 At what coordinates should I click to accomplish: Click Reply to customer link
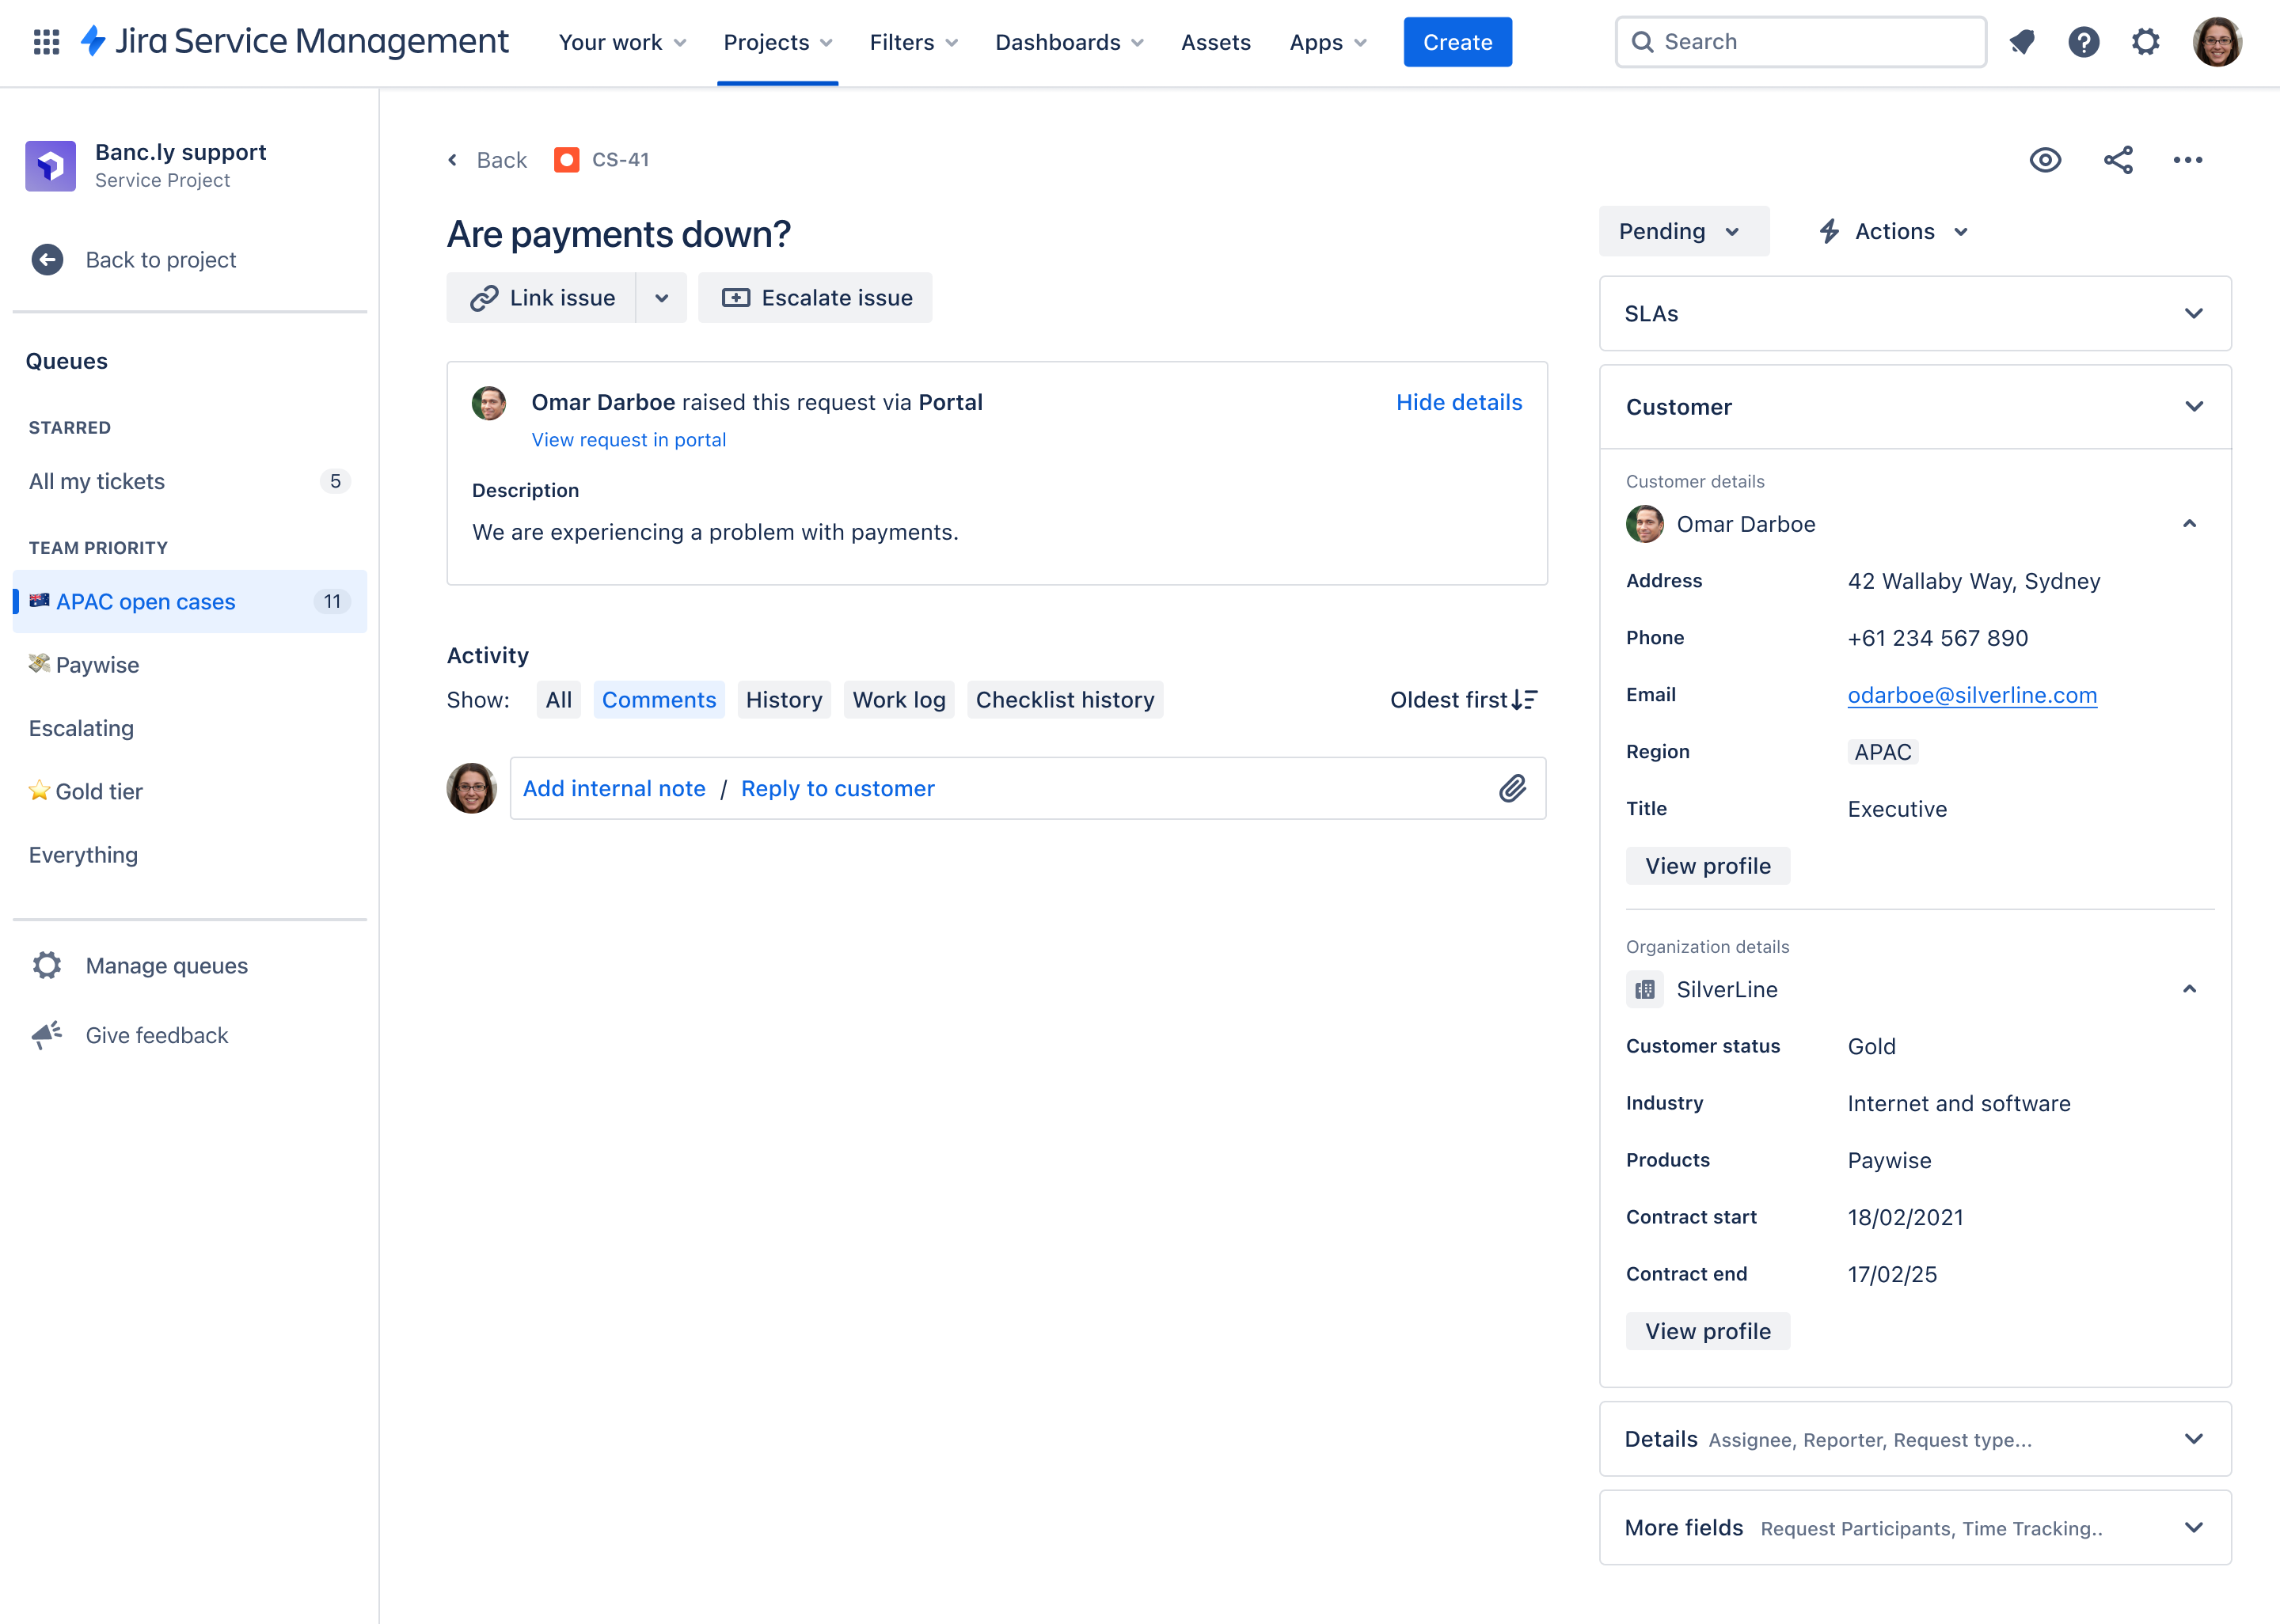coord(837,787)
